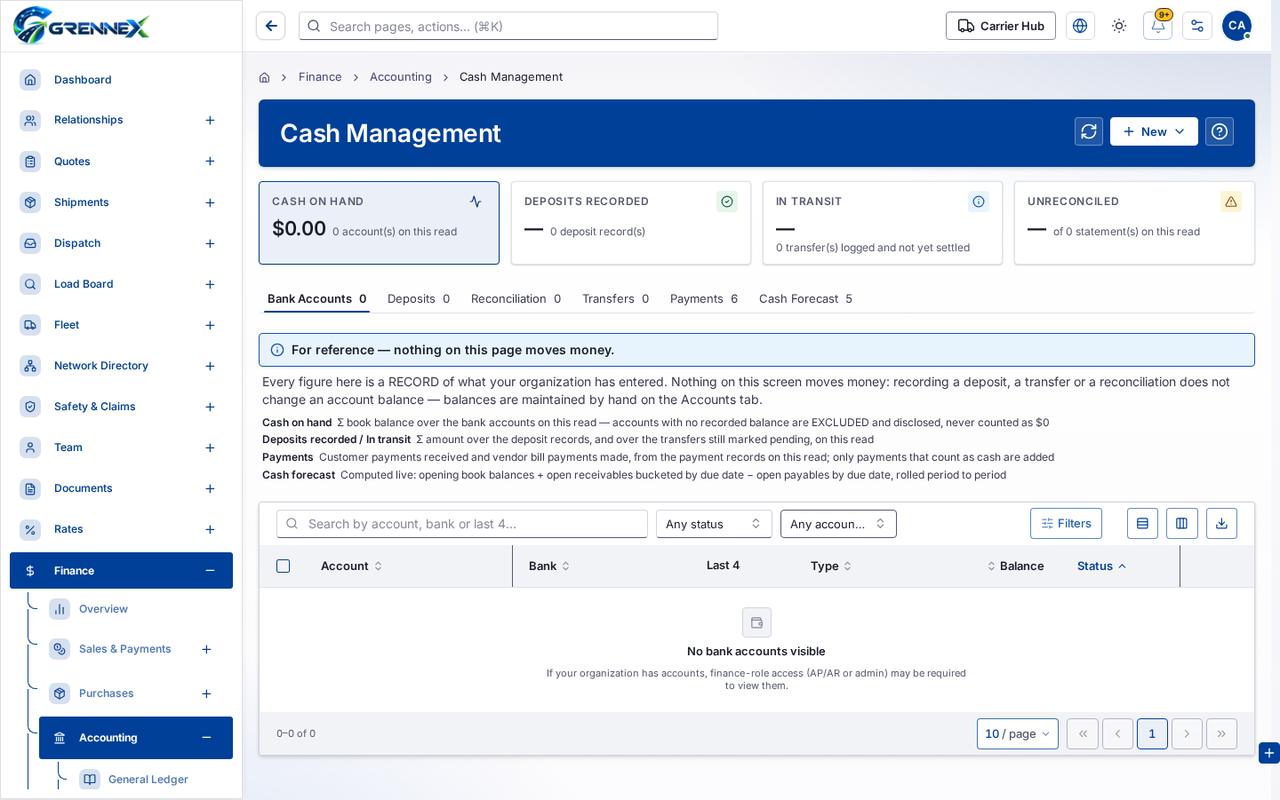
Task: Expand the Shipments sidebar section
Action: (210, 203)
